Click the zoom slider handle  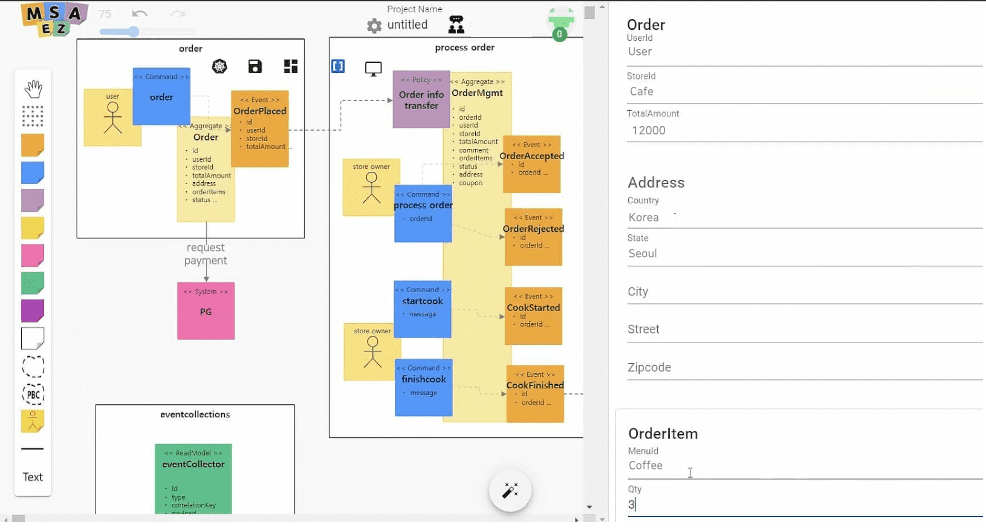point(133,32)
